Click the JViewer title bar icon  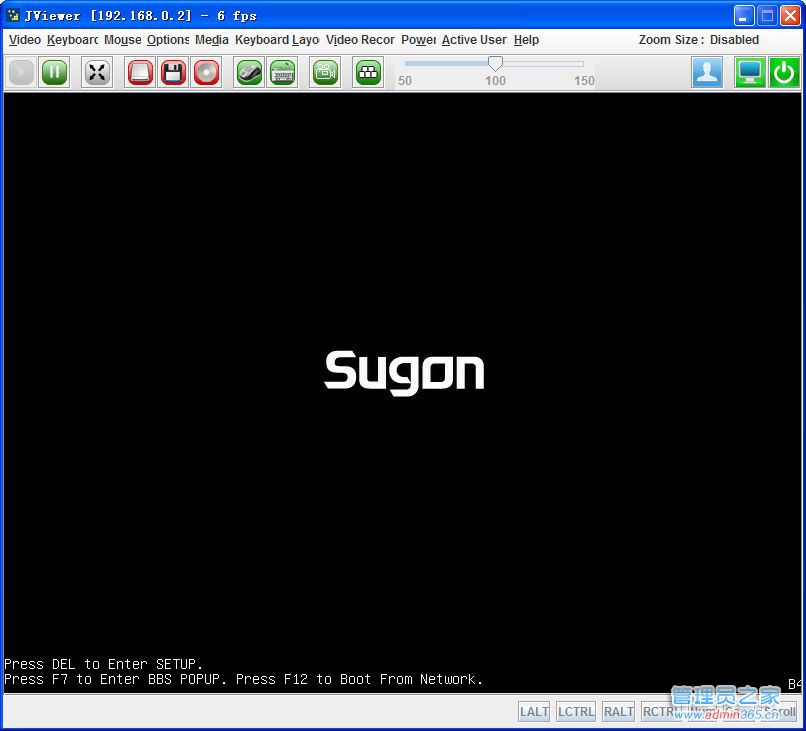13,15
